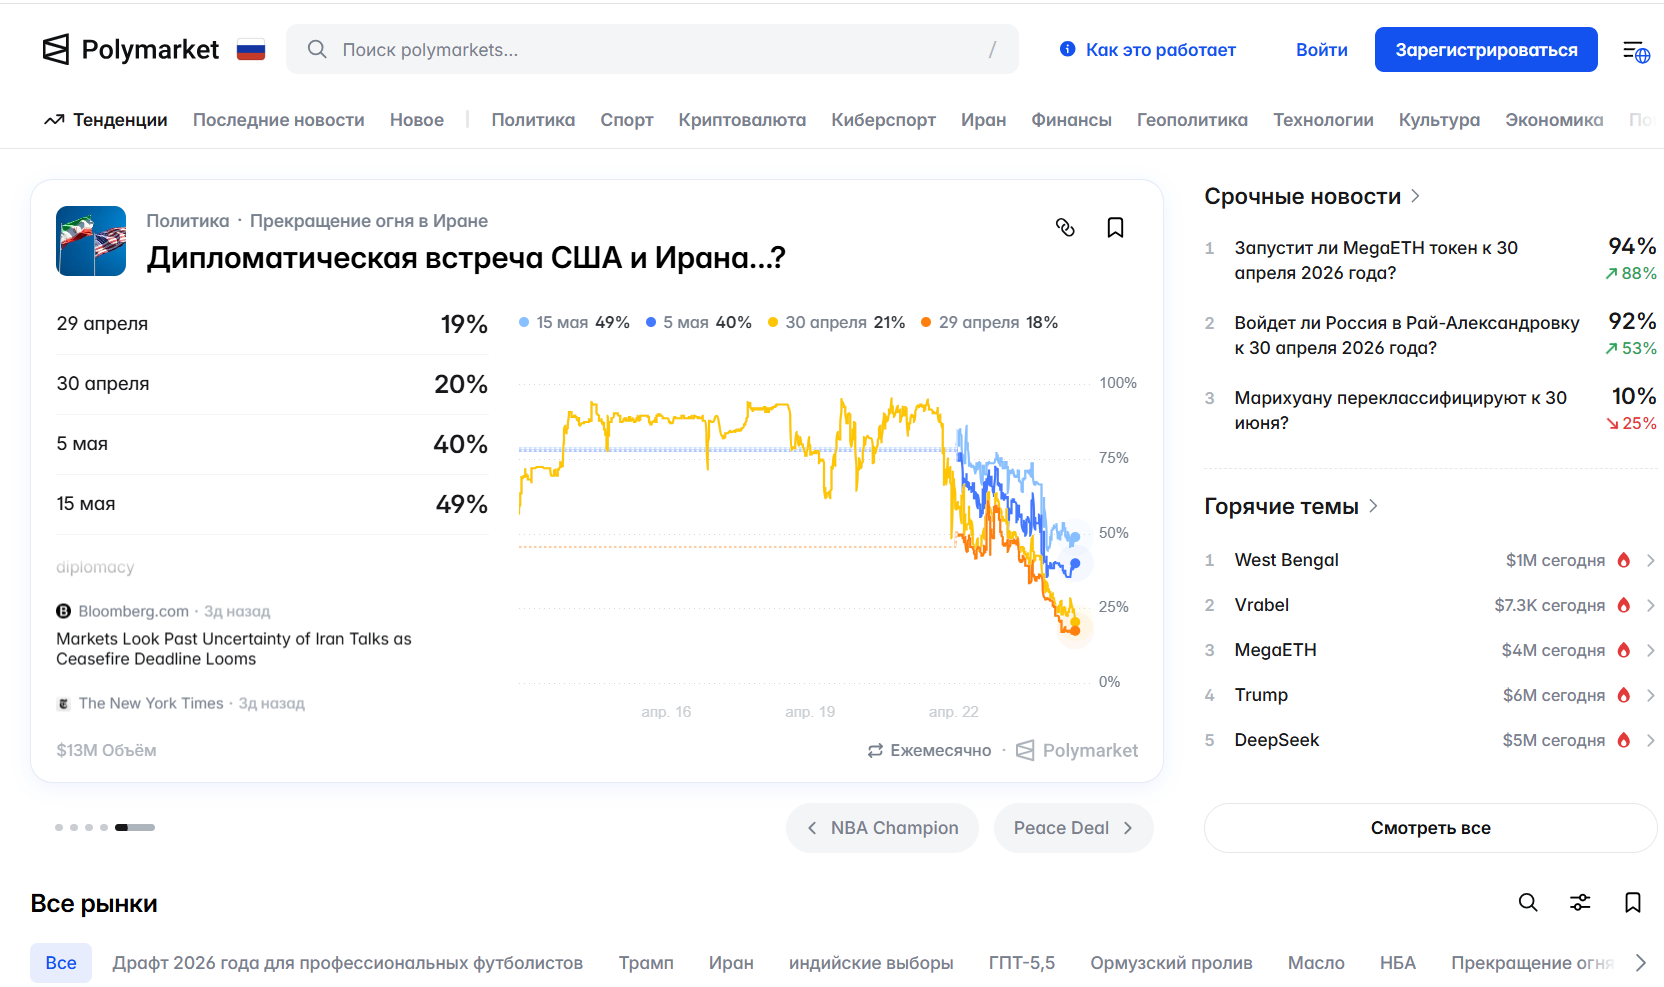This screenshot has height=987, width=1664.
Task: Click the Russian flag language icon
Action: click(x=251, y=50)
